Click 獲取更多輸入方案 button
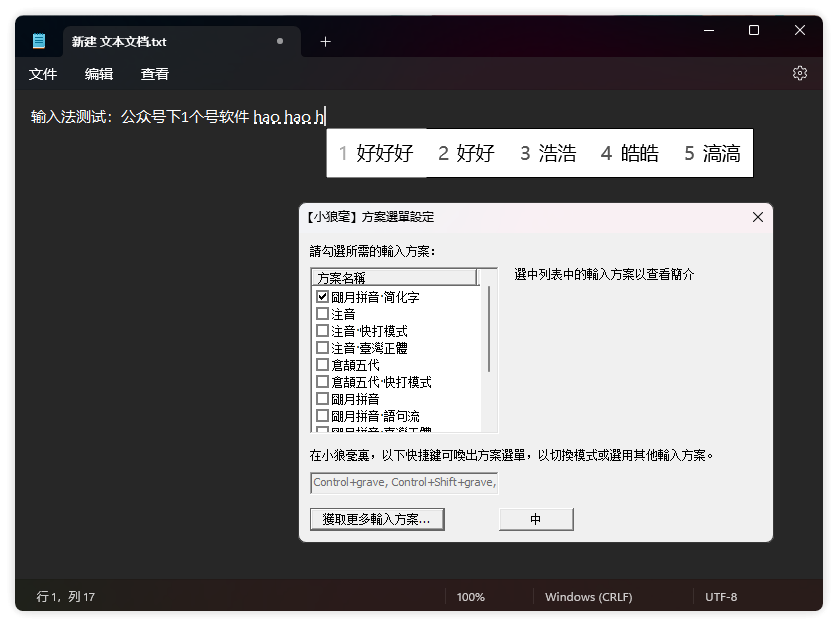The image size is (838, 626). pyautogui.click(x=377, y=519)
